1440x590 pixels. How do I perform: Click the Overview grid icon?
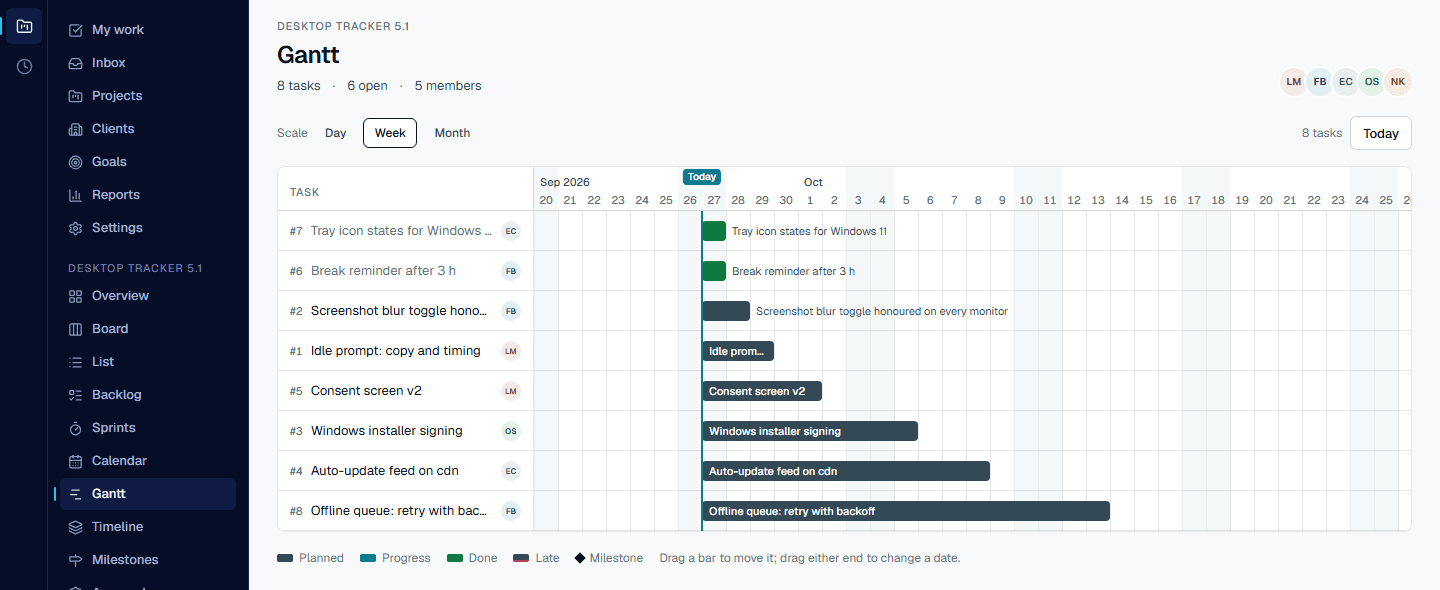coord(75,296)
